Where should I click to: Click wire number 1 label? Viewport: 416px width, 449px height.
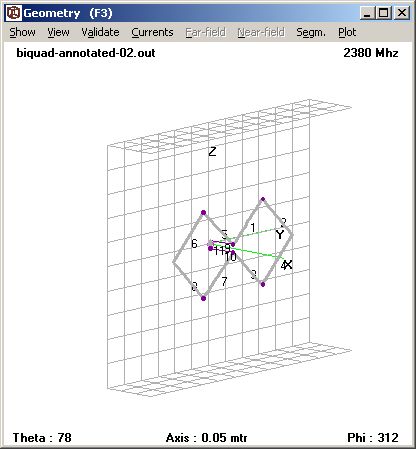click(x=253, y=228)
